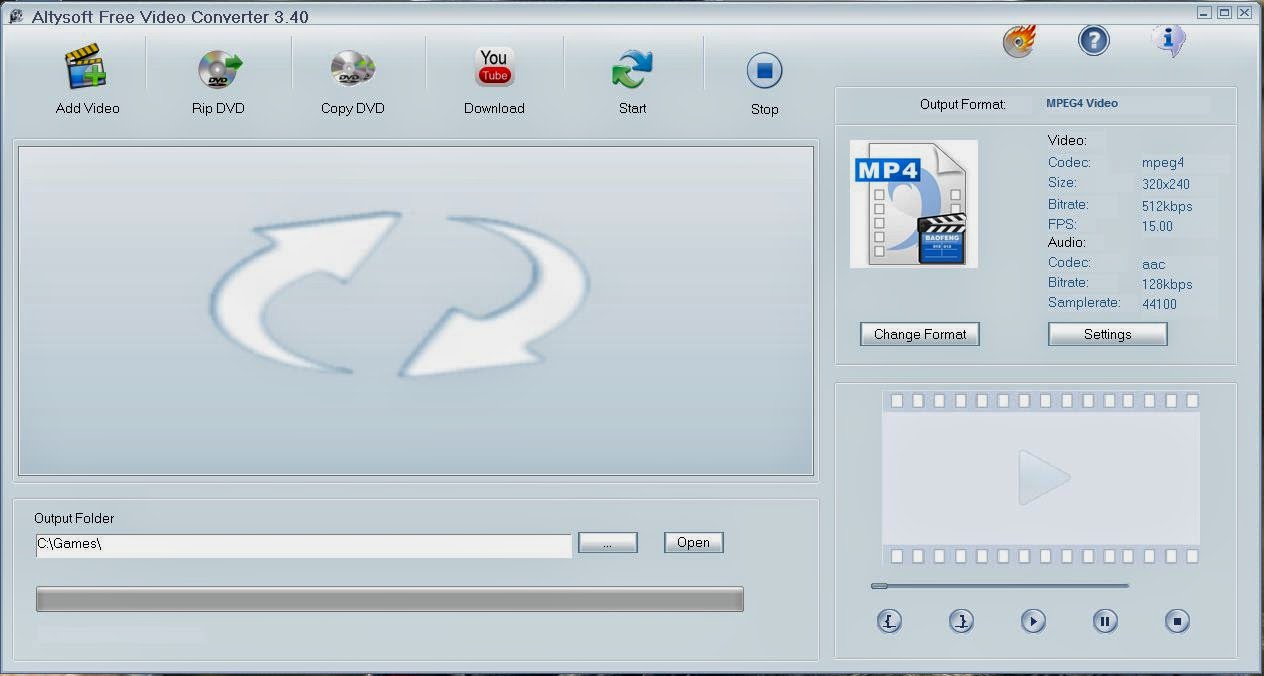Play the preview video
Viewport: 1264px width, 676px height.
pyautogui.click(x=1033, y=621)
